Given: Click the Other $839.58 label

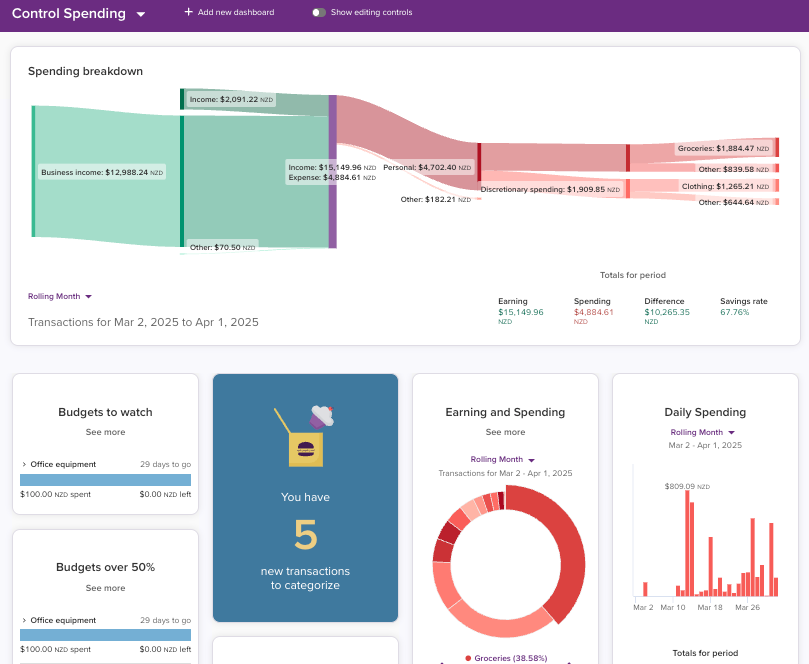Looking at the screenshot, I should (x=734, y=169).
